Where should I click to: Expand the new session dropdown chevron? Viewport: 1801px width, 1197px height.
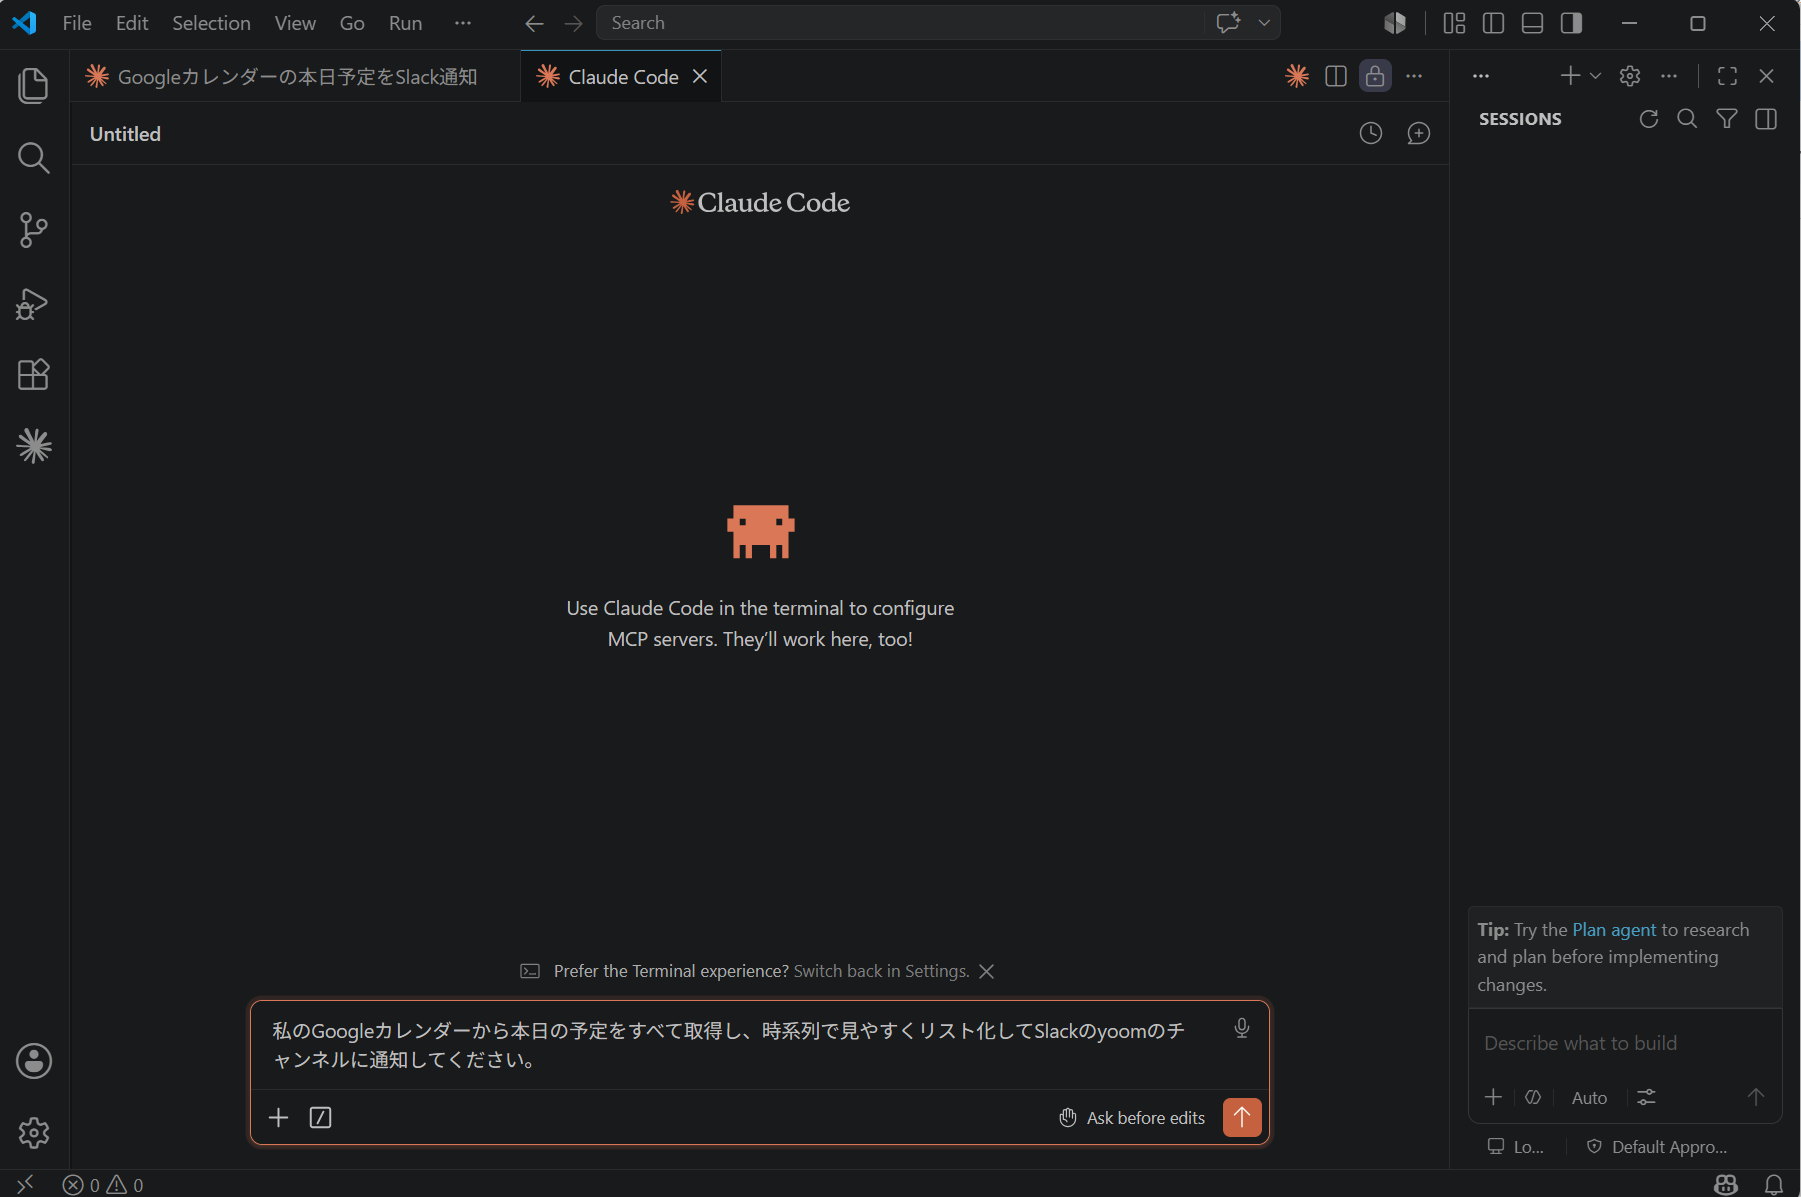1595,76
